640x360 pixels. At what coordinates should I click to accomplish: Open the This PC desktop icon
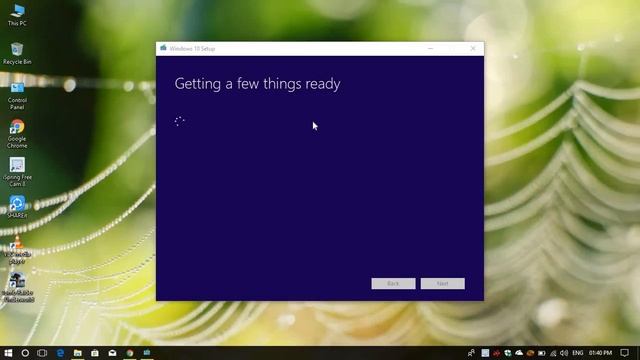[x=17, y=16]
